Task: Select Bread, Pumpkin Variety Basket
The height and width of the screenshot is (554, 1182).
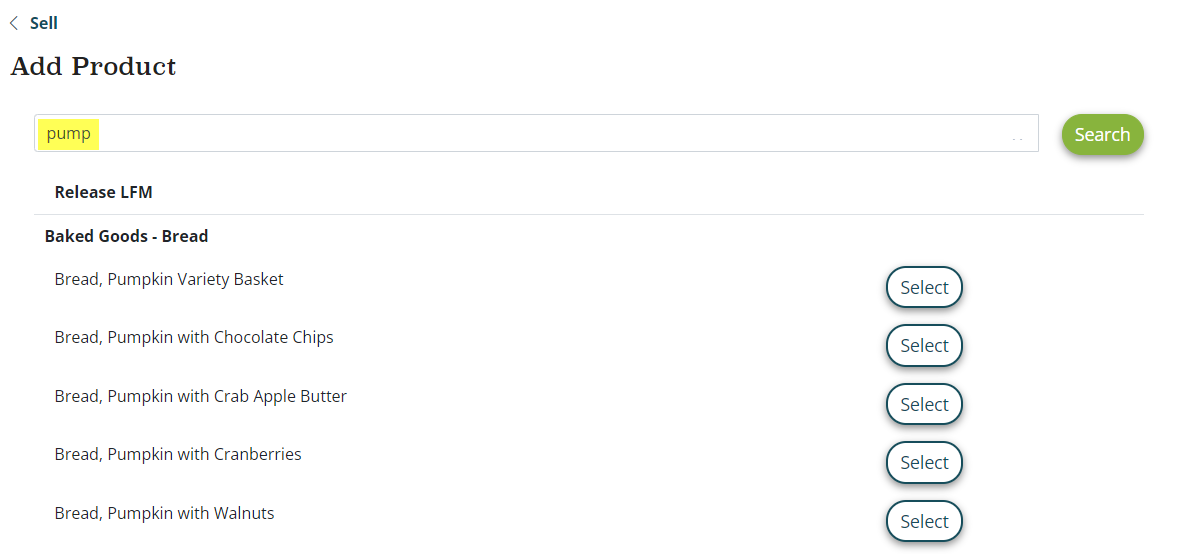Action: pyautogui.click(x=923, y=287)
